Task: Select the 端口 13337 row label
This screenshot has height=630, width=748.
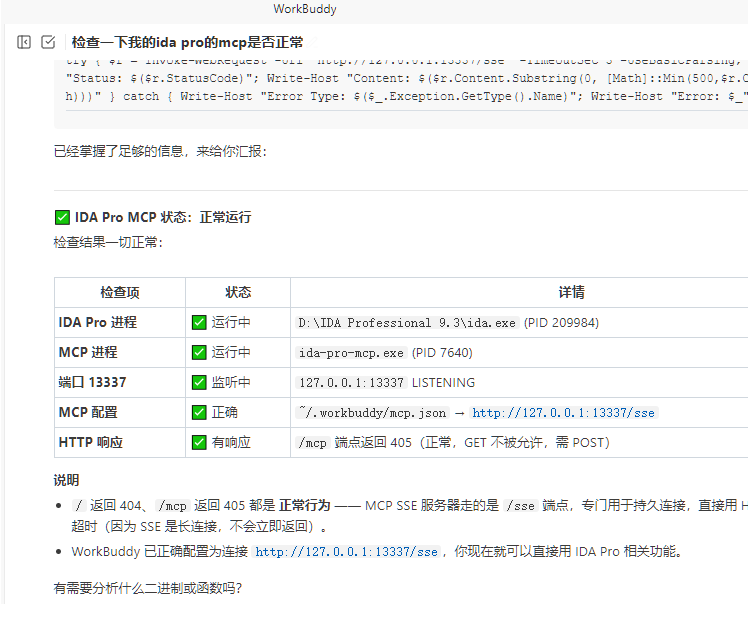Action: click(92, 382)
